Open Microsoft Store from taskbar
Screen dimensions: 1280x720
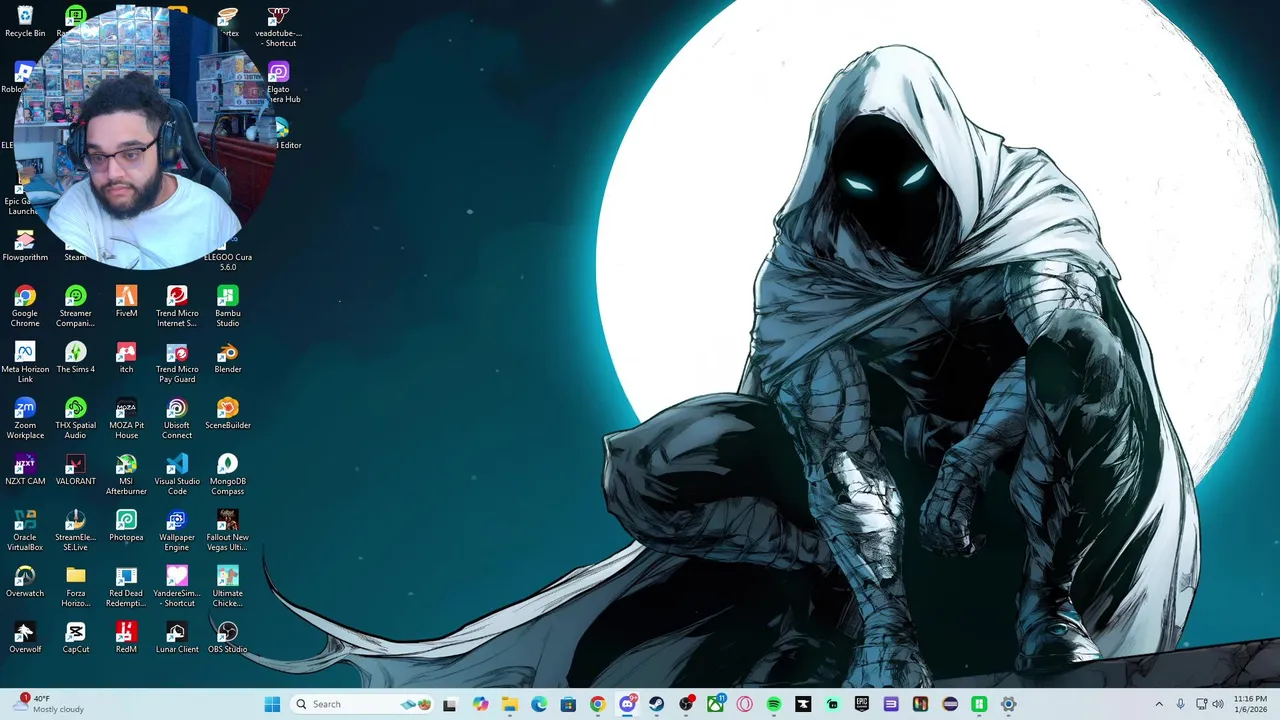pos(568,704)
